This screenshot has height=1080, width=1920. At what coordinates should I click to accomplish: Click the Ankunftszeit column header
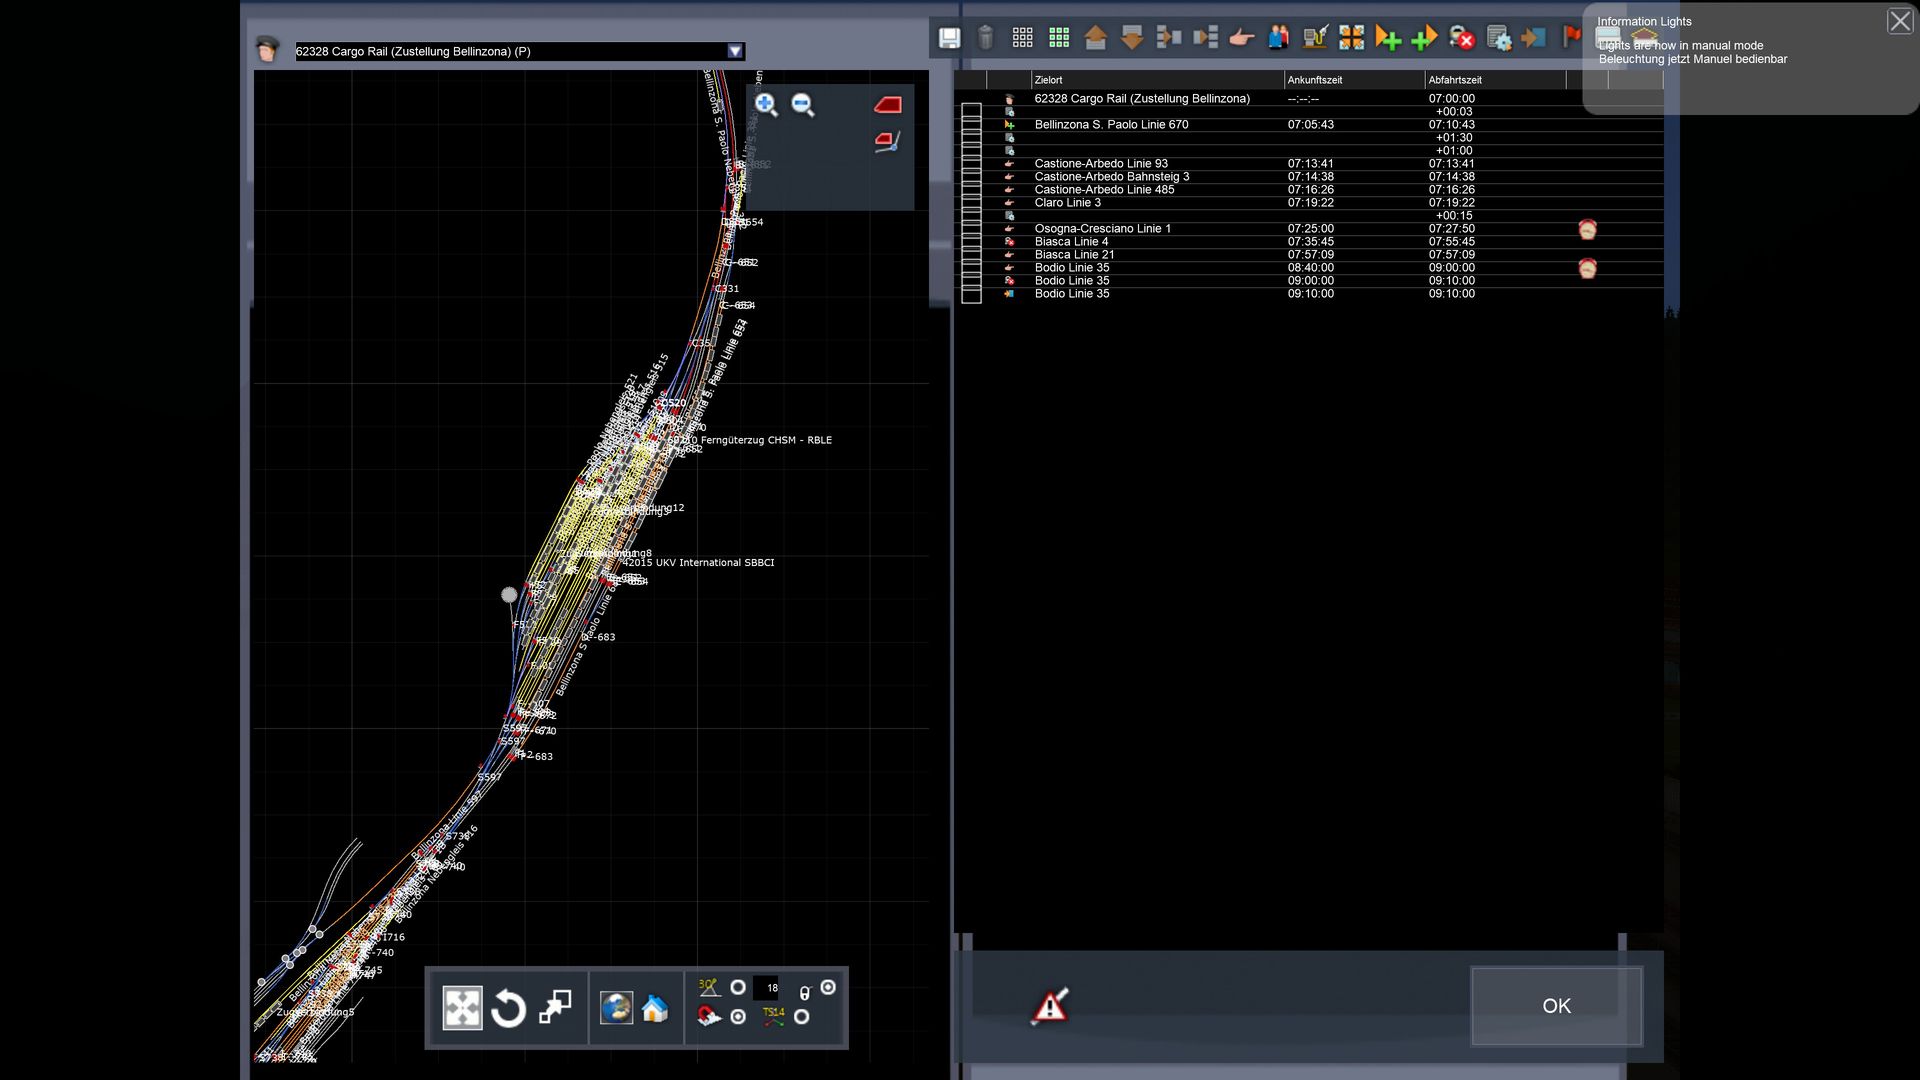click(x=1314, y=80)
